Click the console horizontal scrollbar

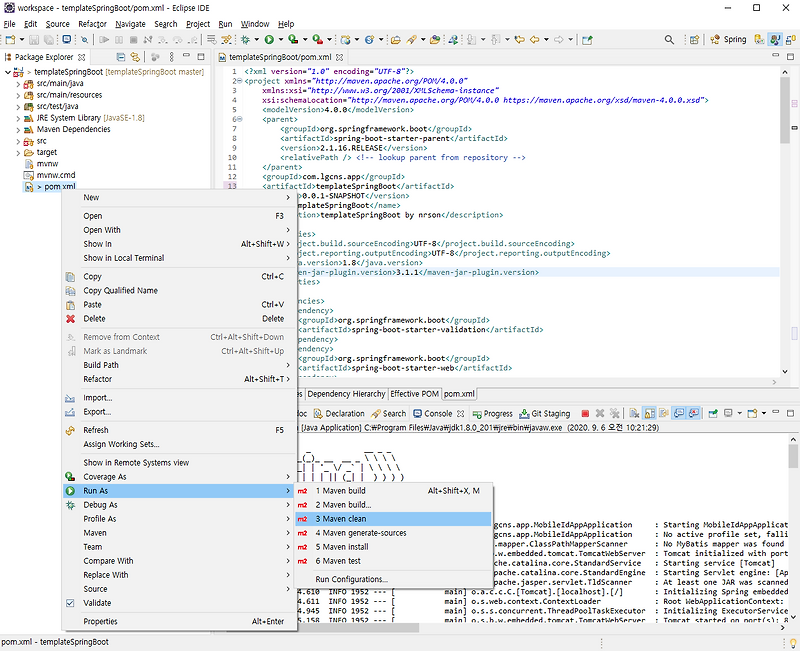pos(358,628)
